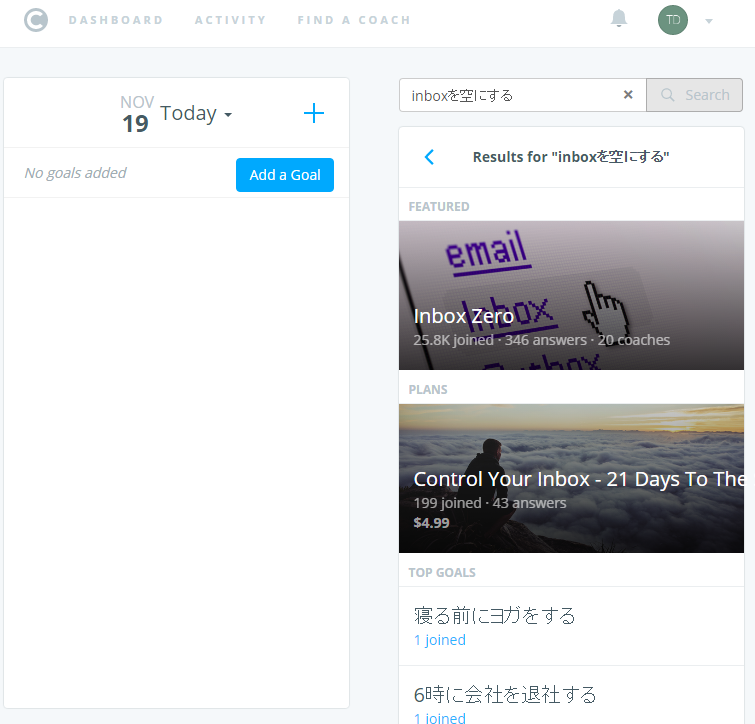Open the Today date dropdown
This screenshot has height=724, width=755.
tap(196, 113)
